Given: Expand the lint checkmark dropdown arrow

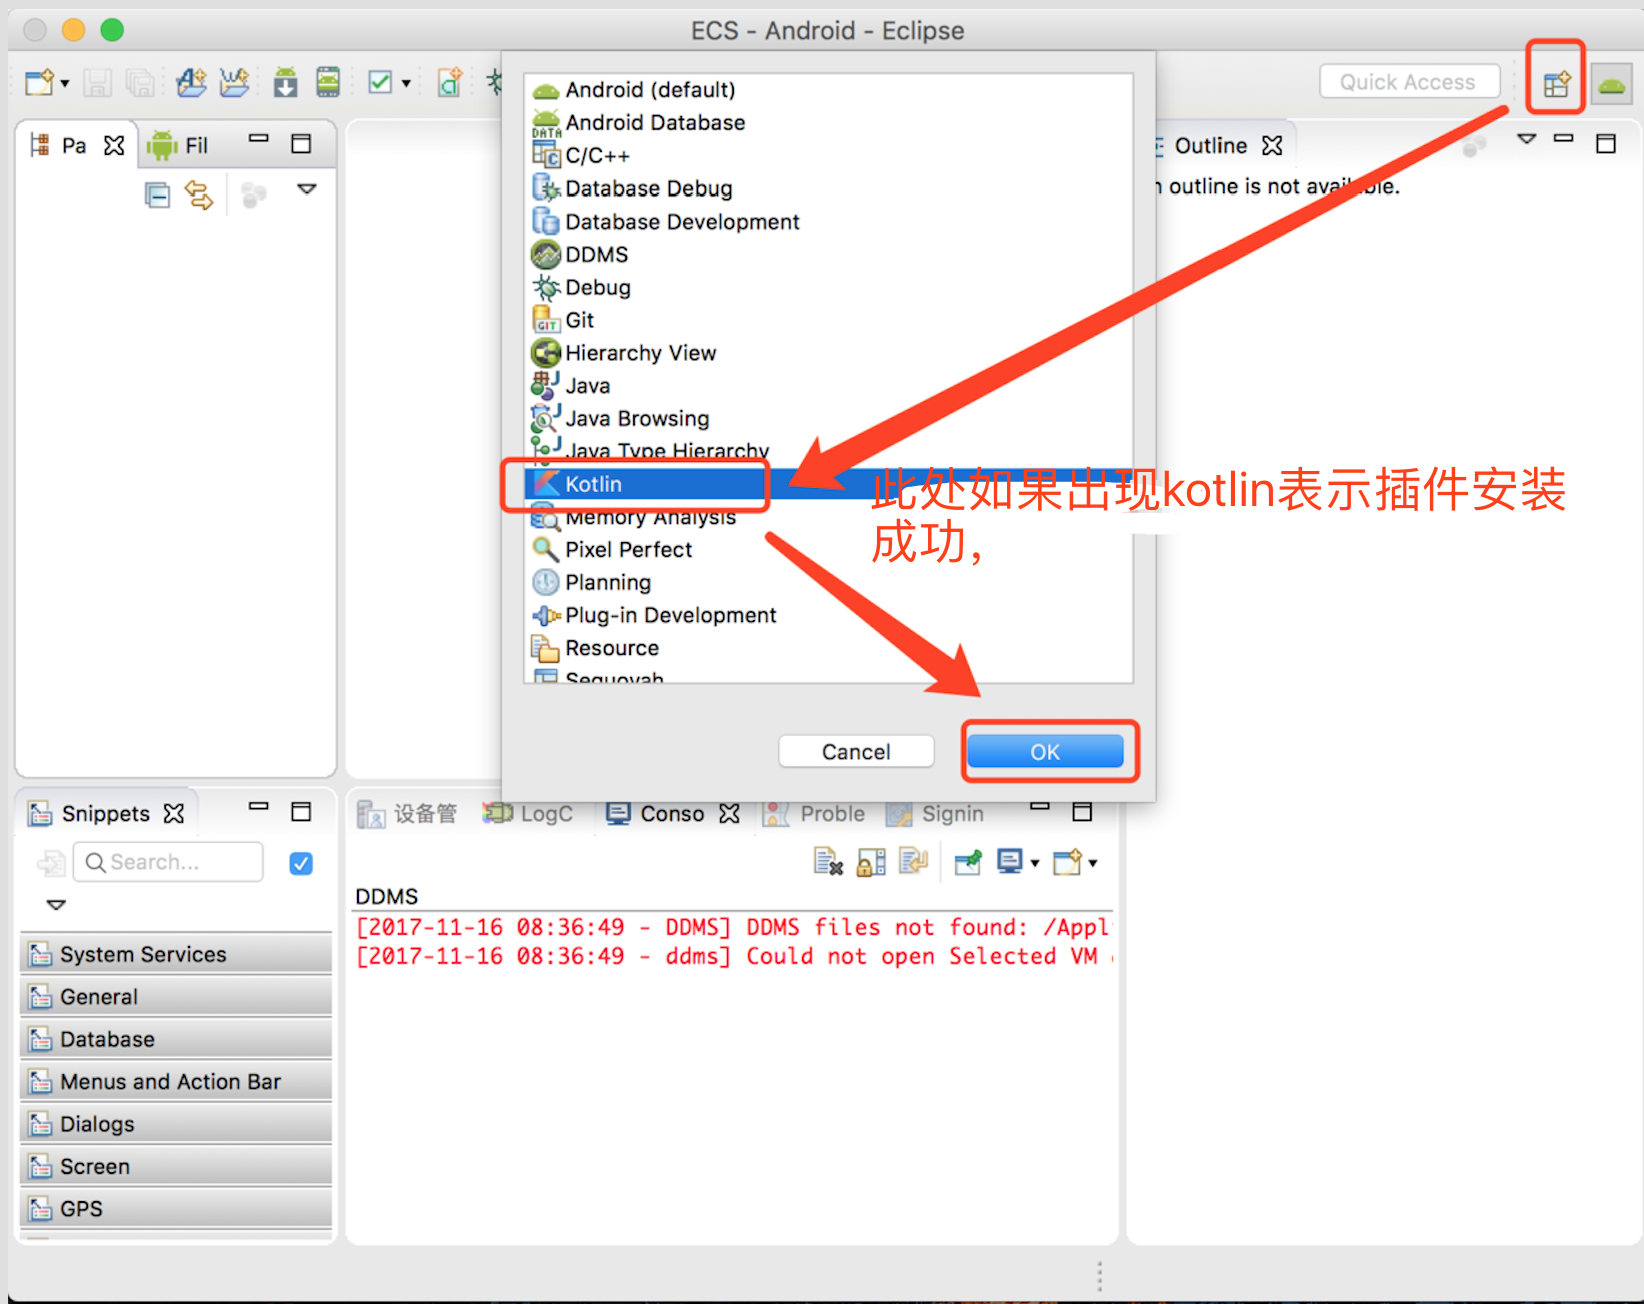Looking at the screenshot, I should (x=406, y=83).
